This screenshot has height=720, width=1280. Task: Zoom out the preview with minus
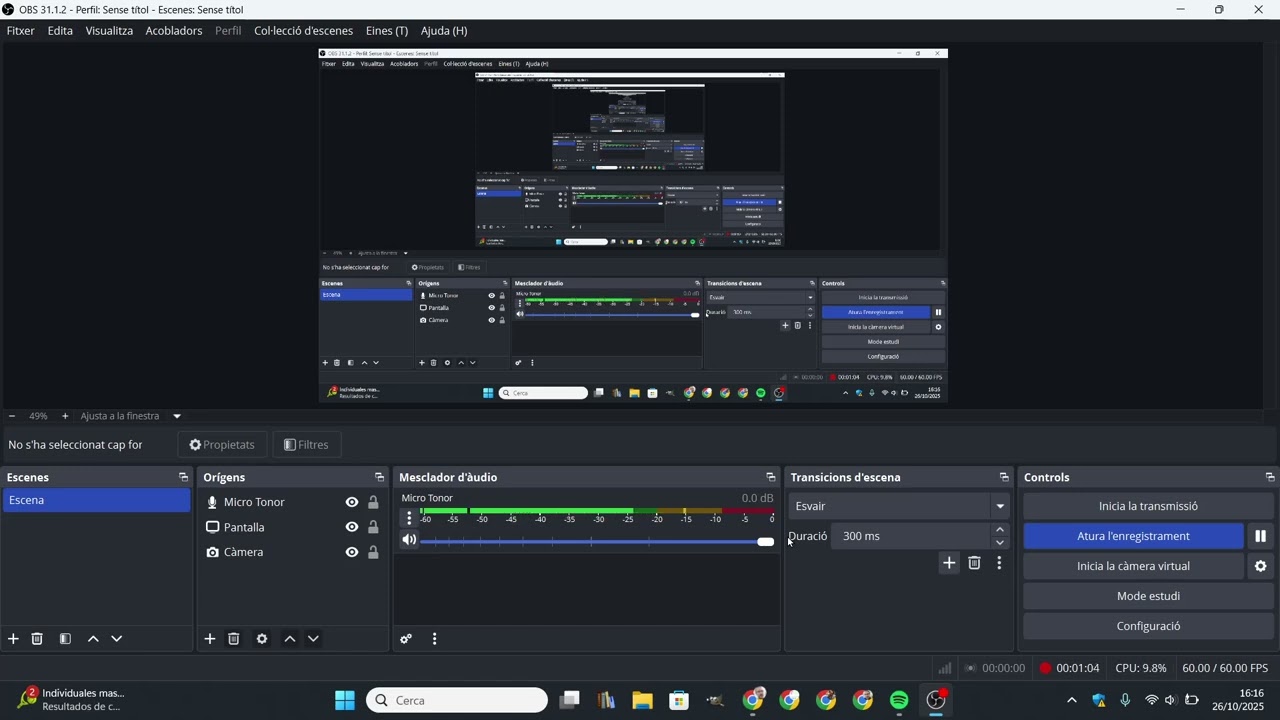click(x=12, y=416)
